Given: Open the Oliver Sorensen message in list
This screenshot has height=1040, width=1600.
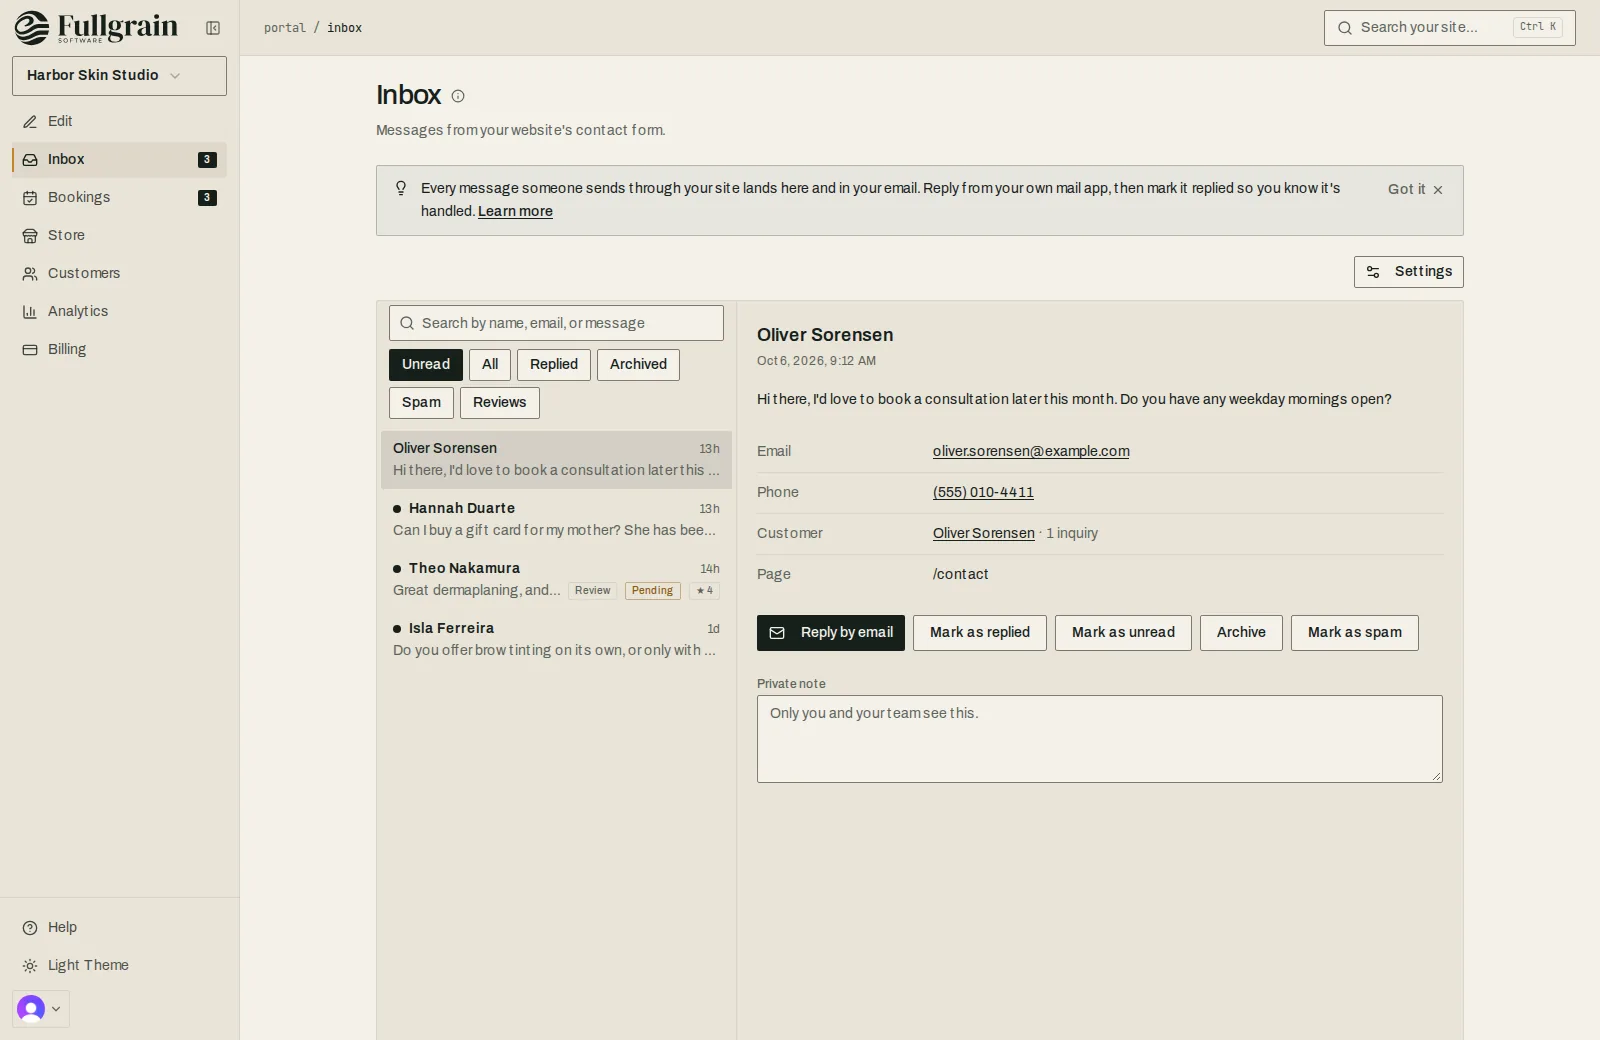Looking at the screenshot, I should [556, 460].
